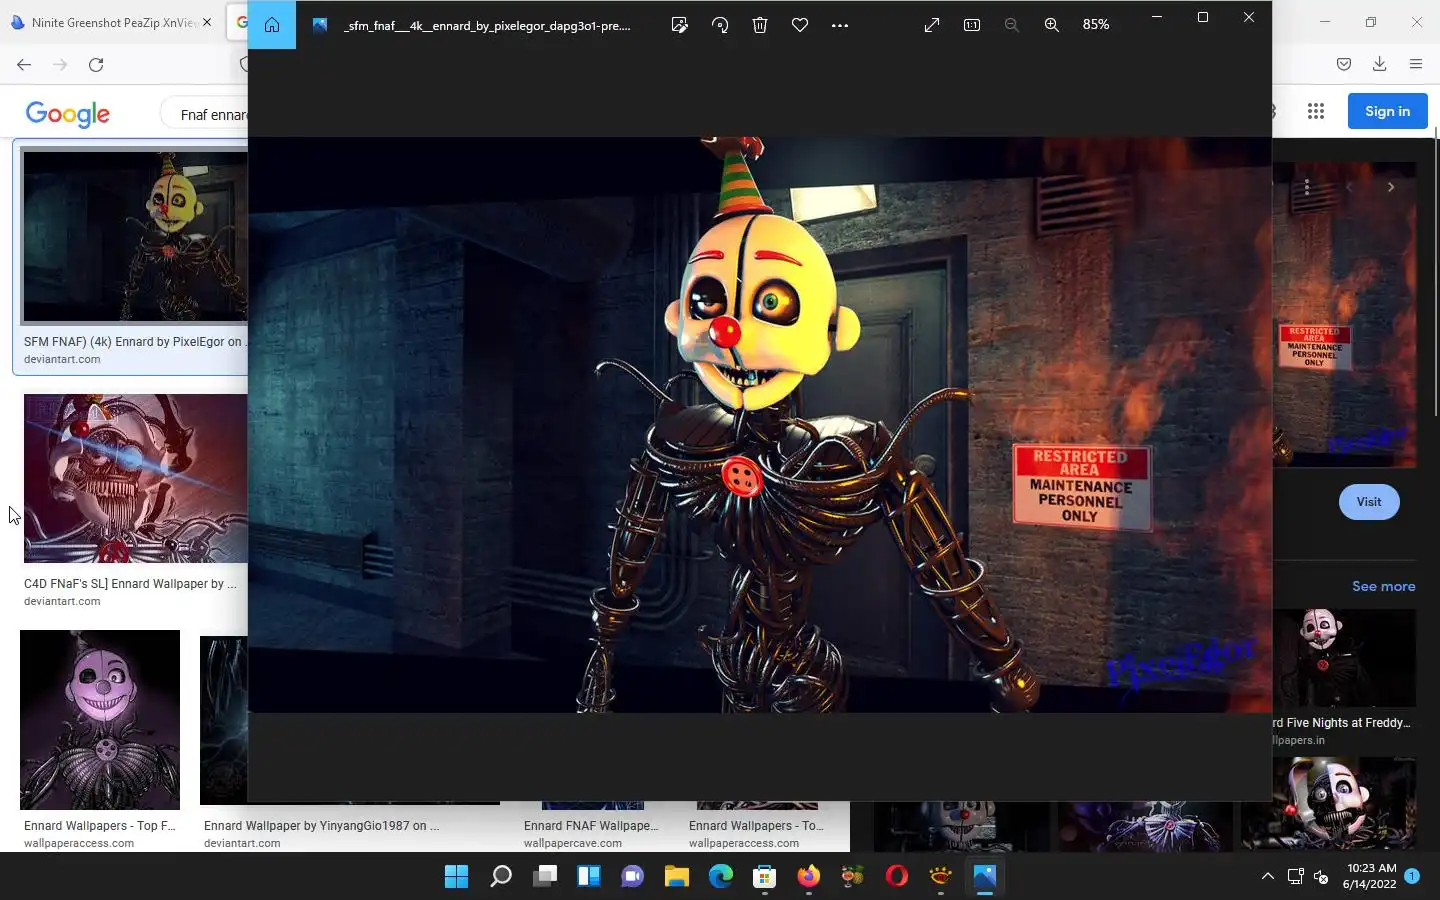This screenshot has width=1440, height=900.
Task: Delete the image with the trash icon
Action: tap(760, 25)
